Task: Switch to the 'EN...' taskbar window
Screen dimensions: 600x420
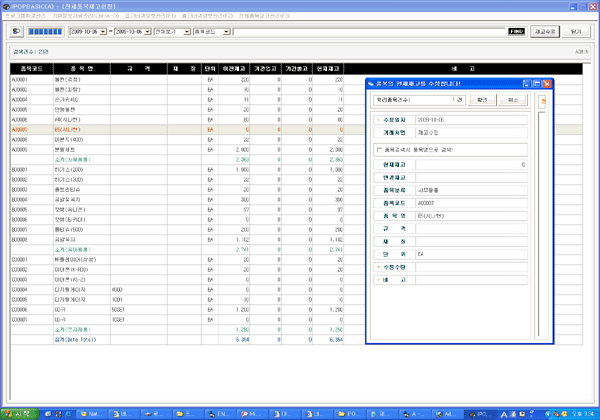Action: 222,414
